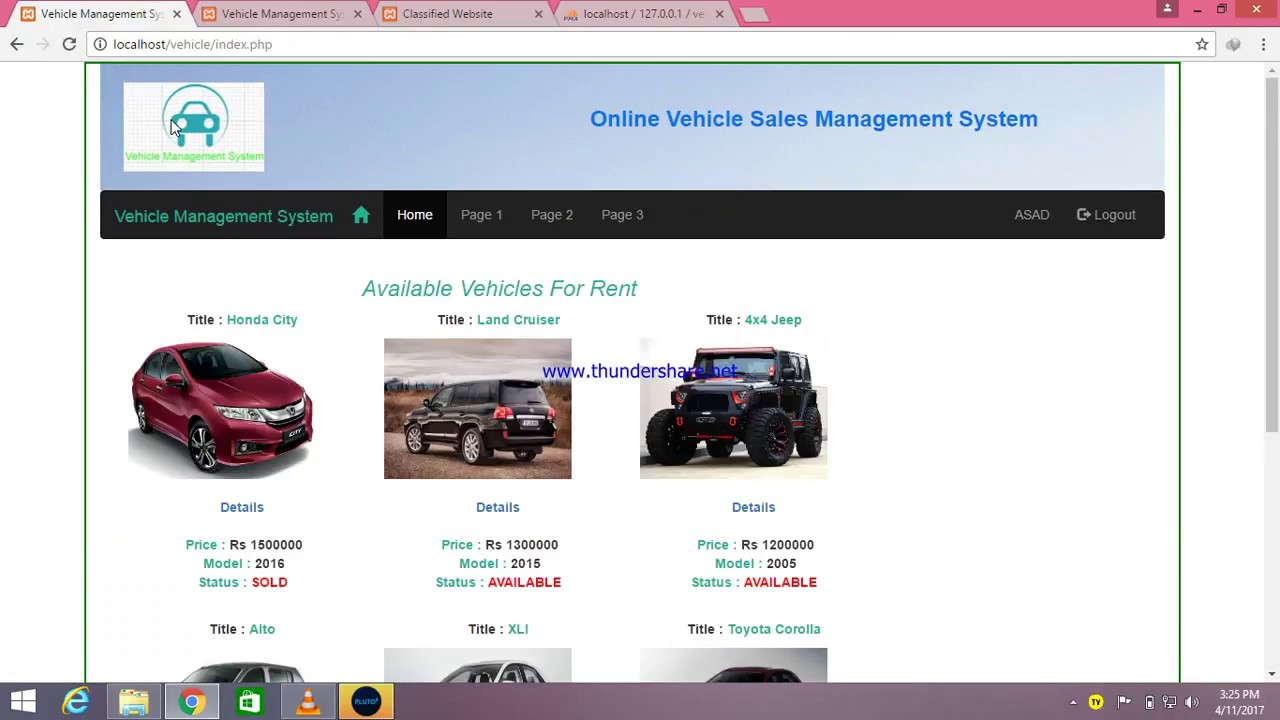
Task: Close the first Vehicle Management tab
Action: click(x=177, y=14)
